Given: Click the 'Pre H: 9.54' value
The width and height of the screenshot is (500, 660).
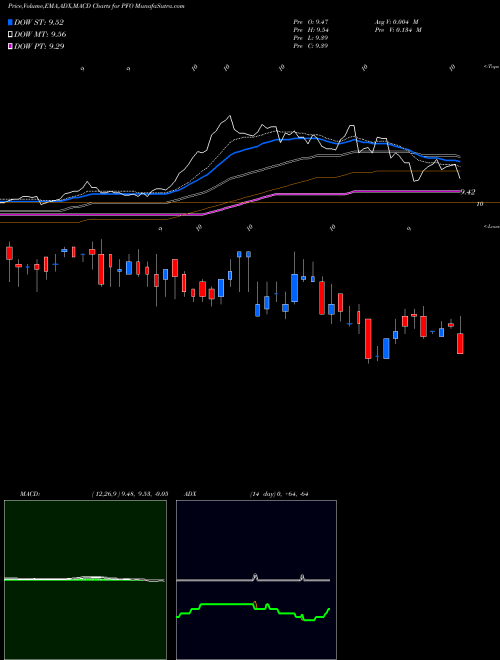Looking at the screenshot, I should (311, 30).
